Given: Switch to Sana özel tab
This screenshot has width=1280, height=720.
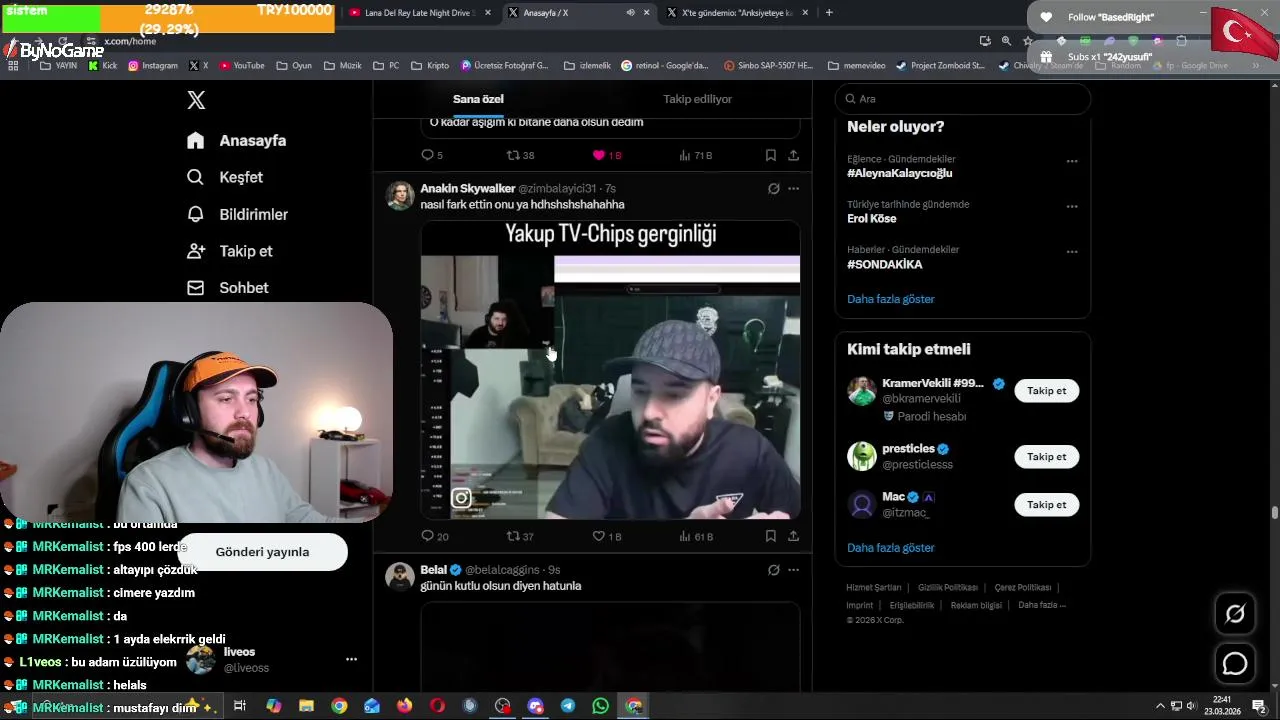Looking at the screenshot, I should coord(478,99).
